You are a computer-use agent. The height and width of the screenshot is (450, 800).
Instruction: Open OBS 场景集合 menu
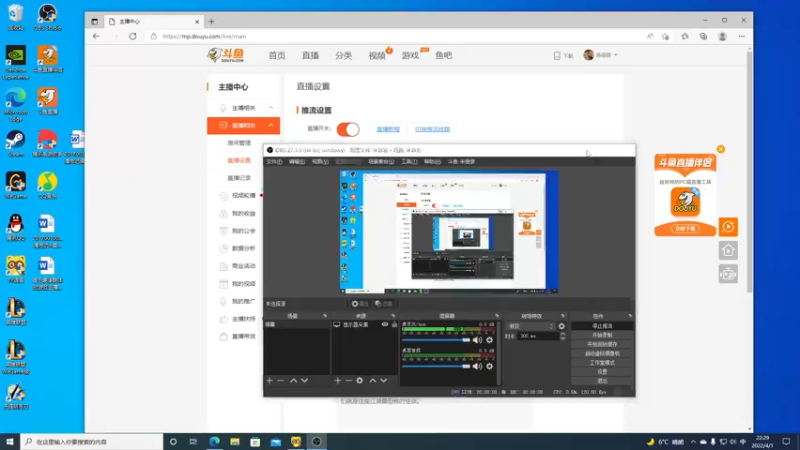click(x=381, y=162)
